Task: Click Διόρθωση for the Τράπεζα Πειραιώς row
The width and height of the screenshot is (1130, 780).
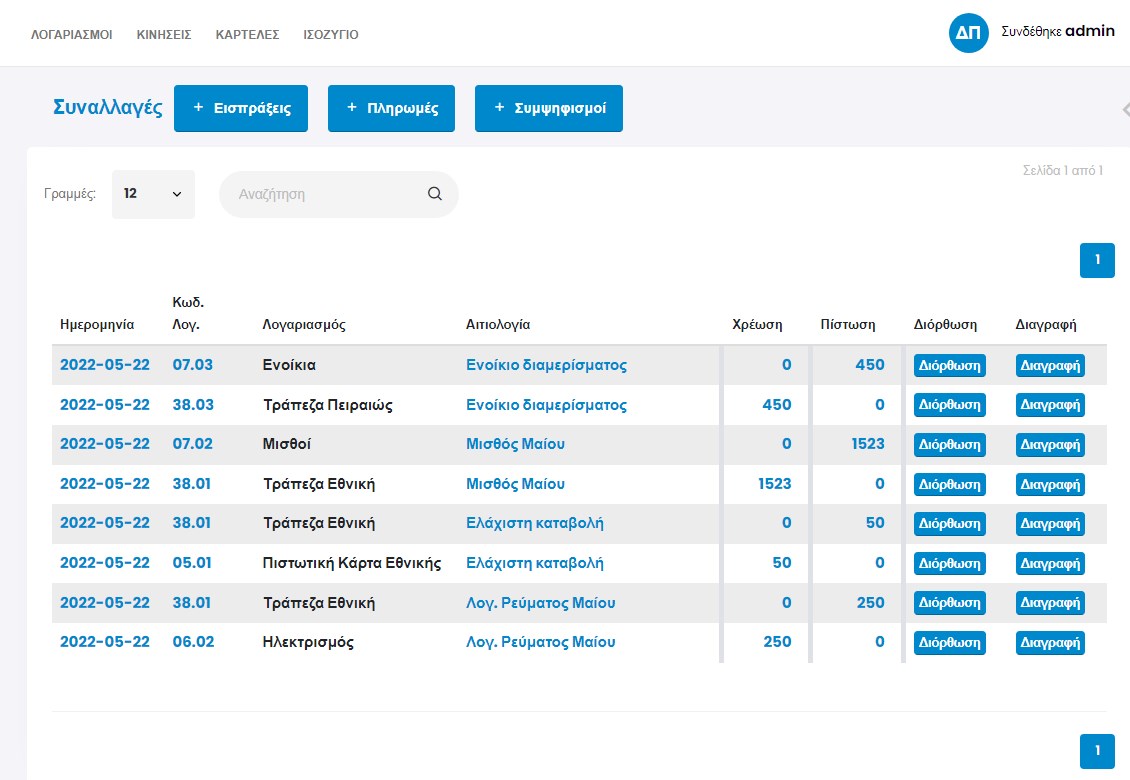Action: (x=949, y=405)
